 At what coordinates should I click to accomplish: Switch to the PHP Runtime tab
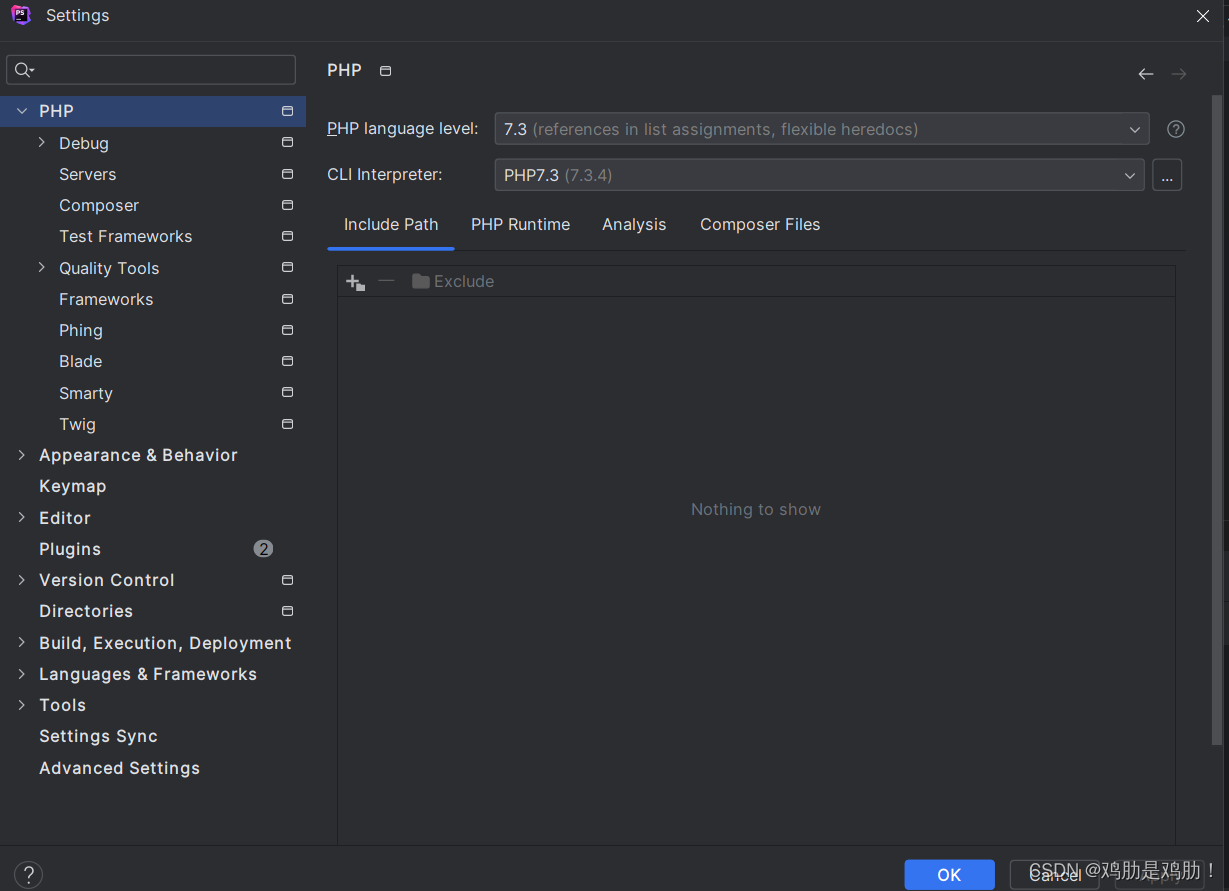520,224
